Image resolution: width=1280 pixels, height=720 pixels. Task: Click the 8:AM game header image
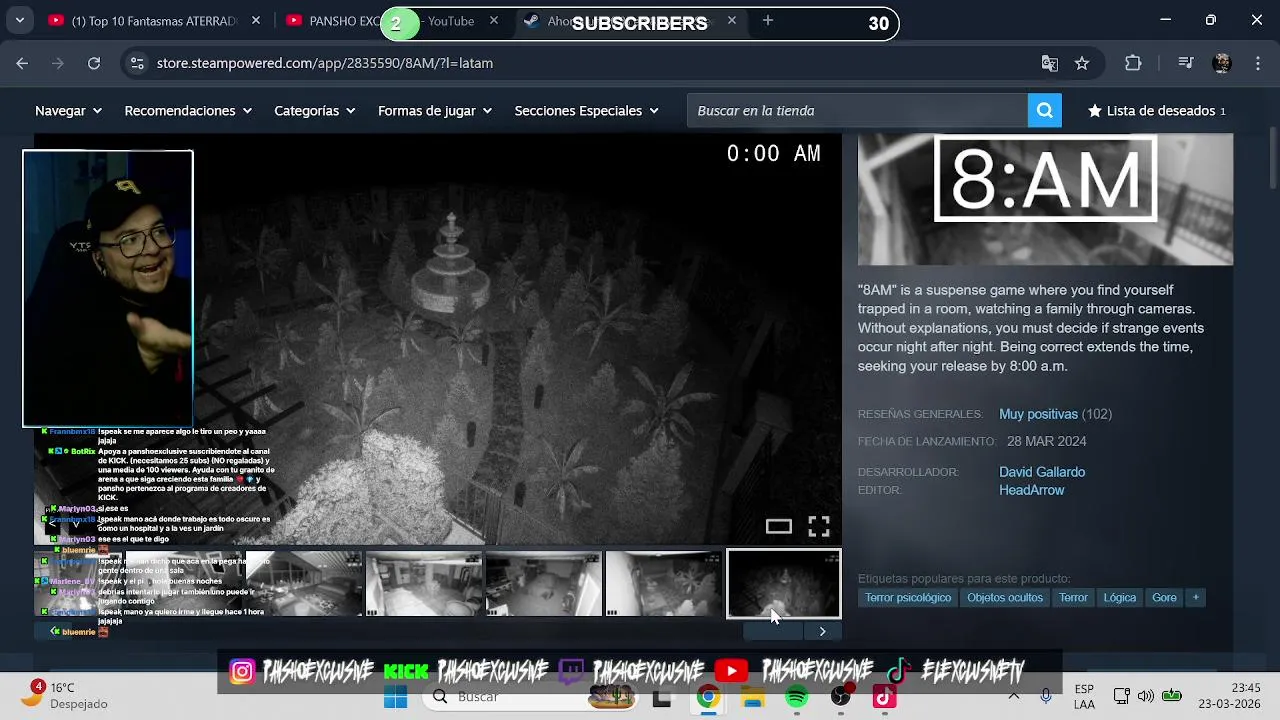pyautogui.click(x=1045, y=200)
